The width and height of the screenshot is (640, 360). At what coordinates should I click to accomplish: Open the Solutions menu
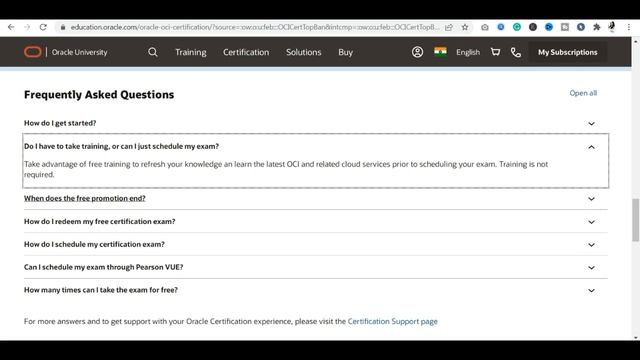(x=304, y=52)
